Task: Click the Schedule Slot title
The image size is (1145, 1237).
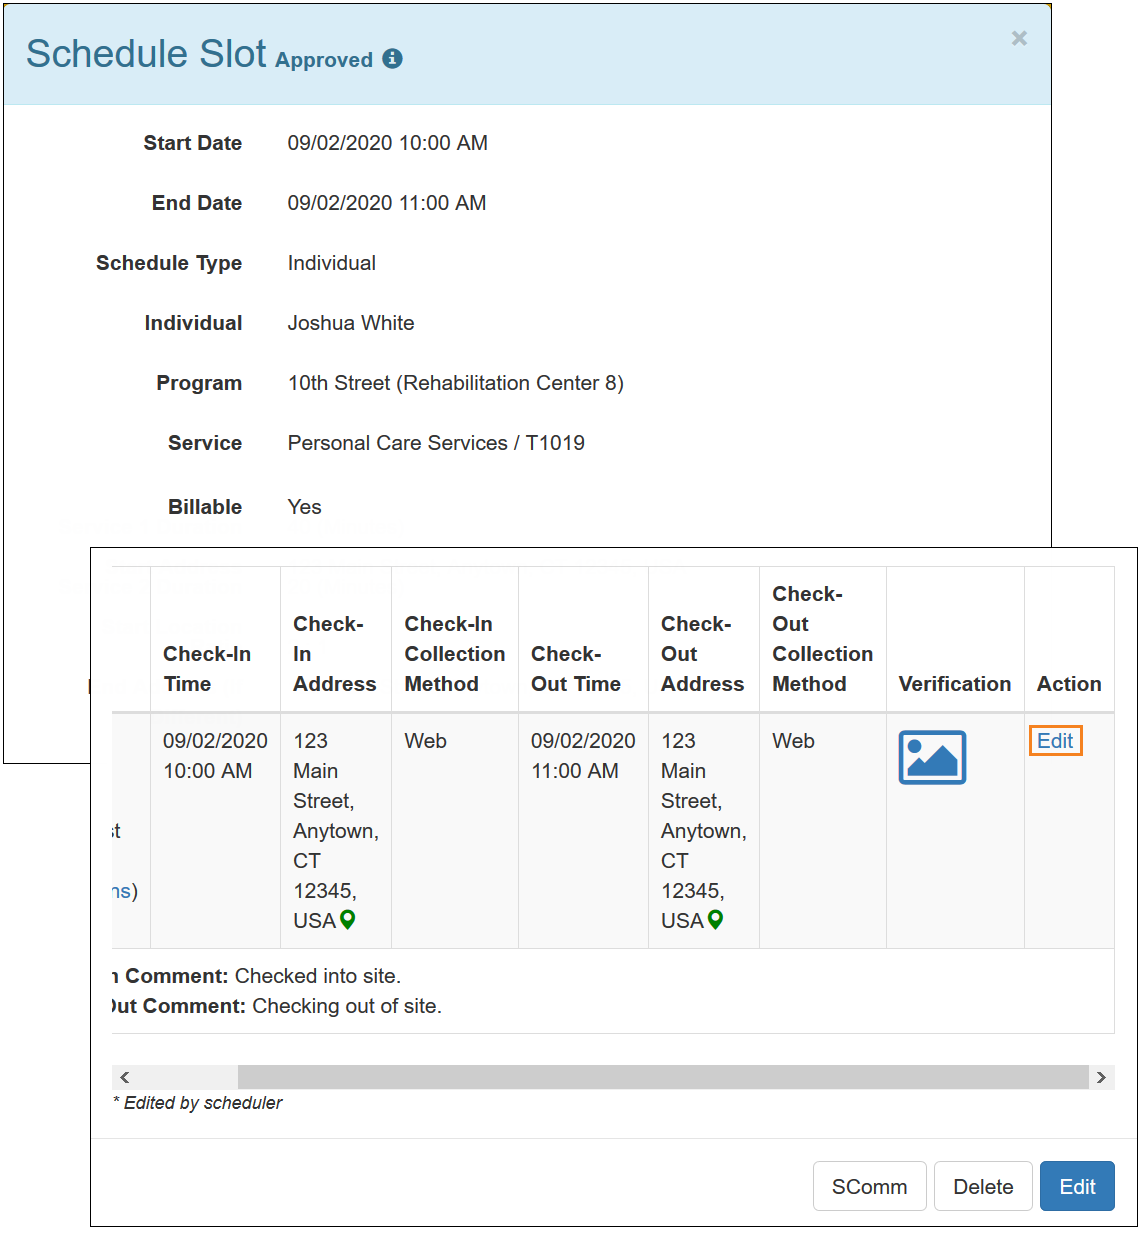Action: [x=146, y=54]
